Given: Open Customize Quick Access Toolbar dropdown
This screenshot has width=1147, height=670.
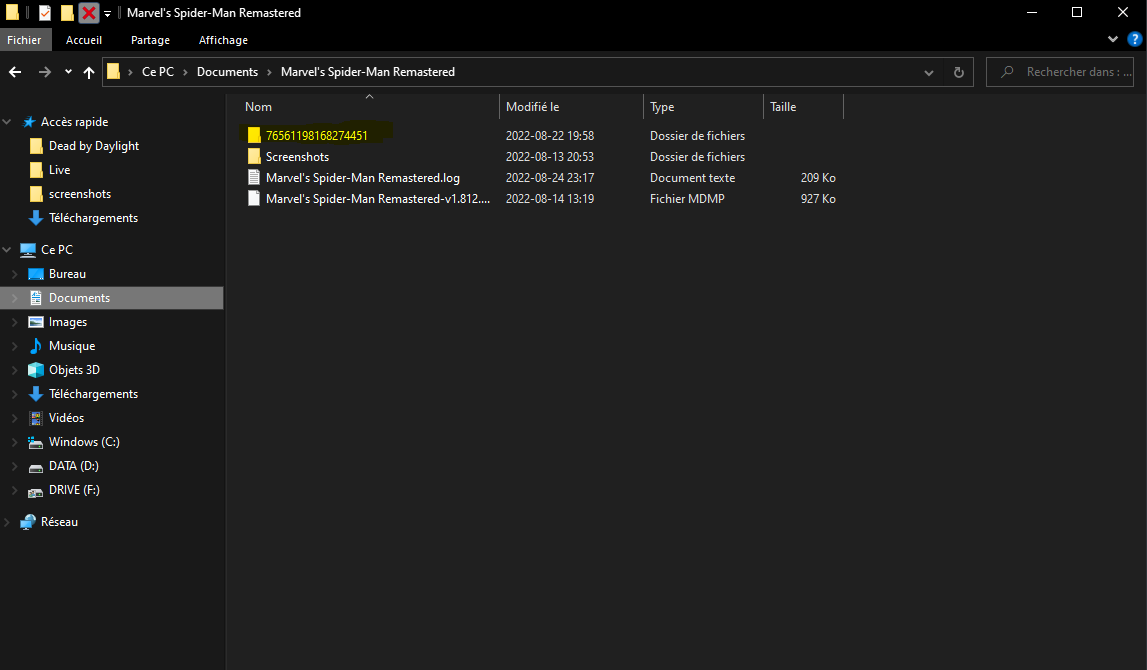Looking at the screenshot, I should (108, 13).
